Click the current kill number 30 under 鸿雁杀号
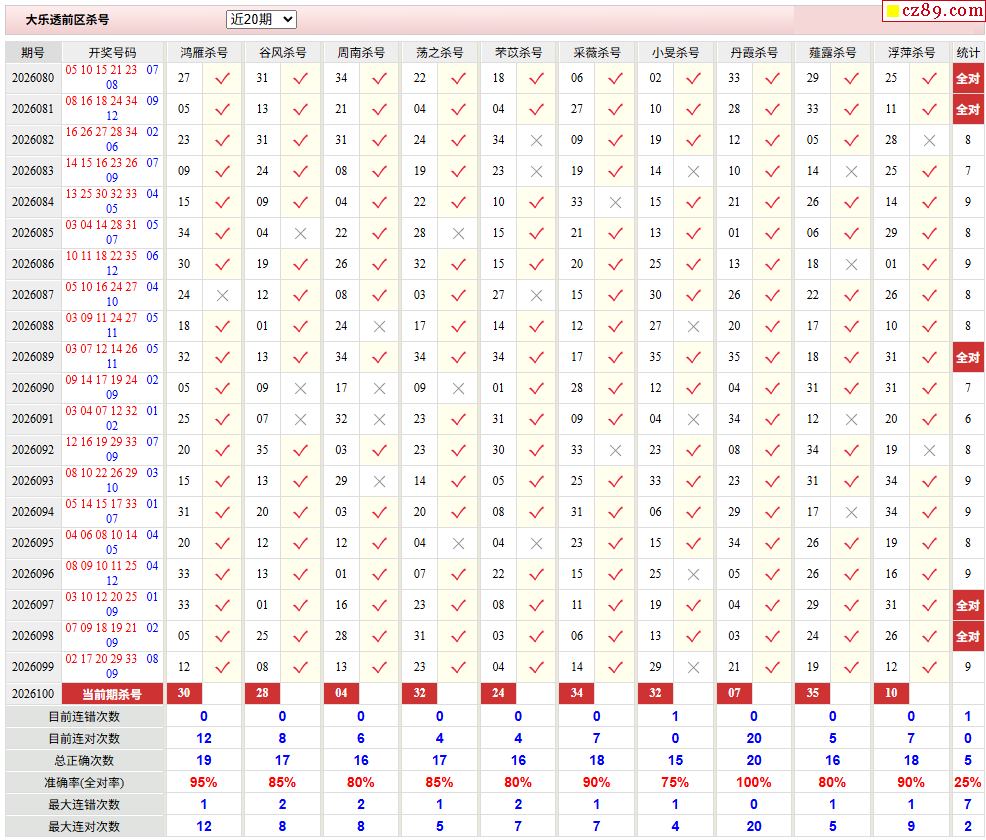986x840 pixels. coord(184,693)
